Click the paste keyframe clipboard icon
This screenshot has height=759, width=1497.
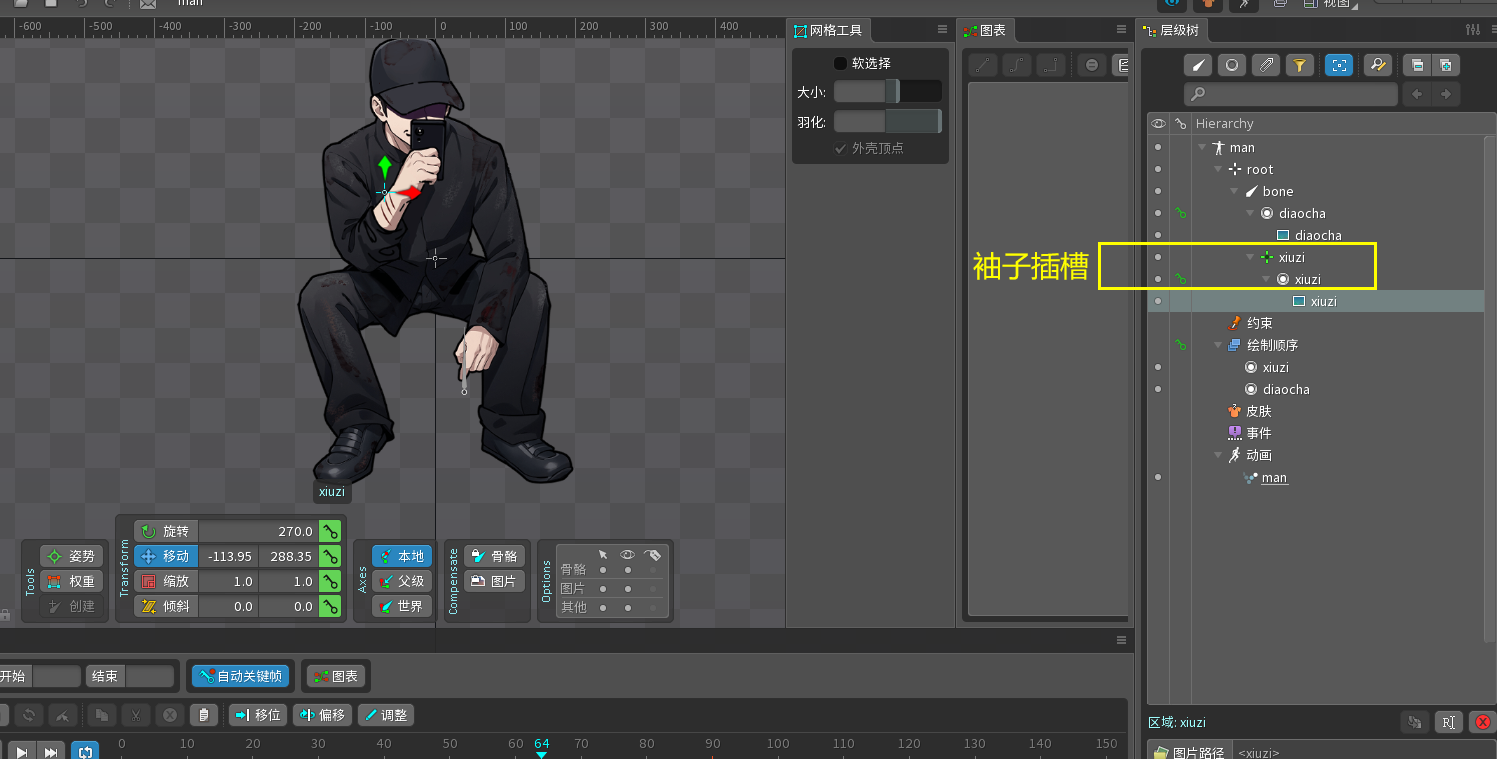tap(204, 715)
